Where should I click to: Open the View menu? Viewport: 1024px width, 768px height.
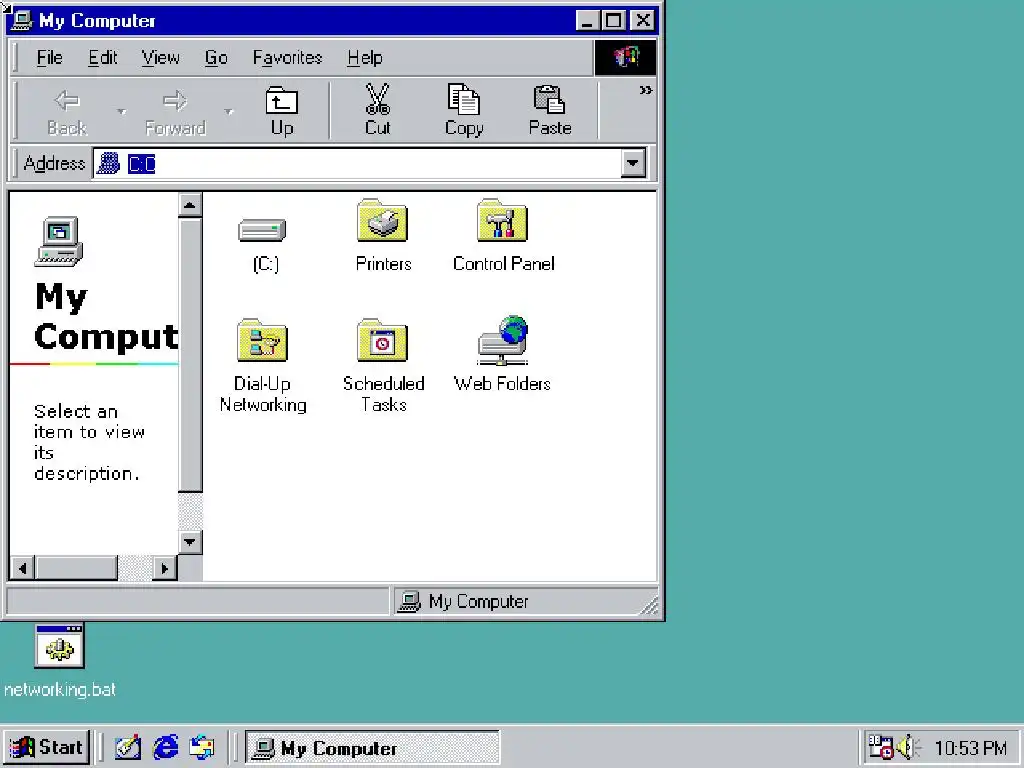[160, 57]
